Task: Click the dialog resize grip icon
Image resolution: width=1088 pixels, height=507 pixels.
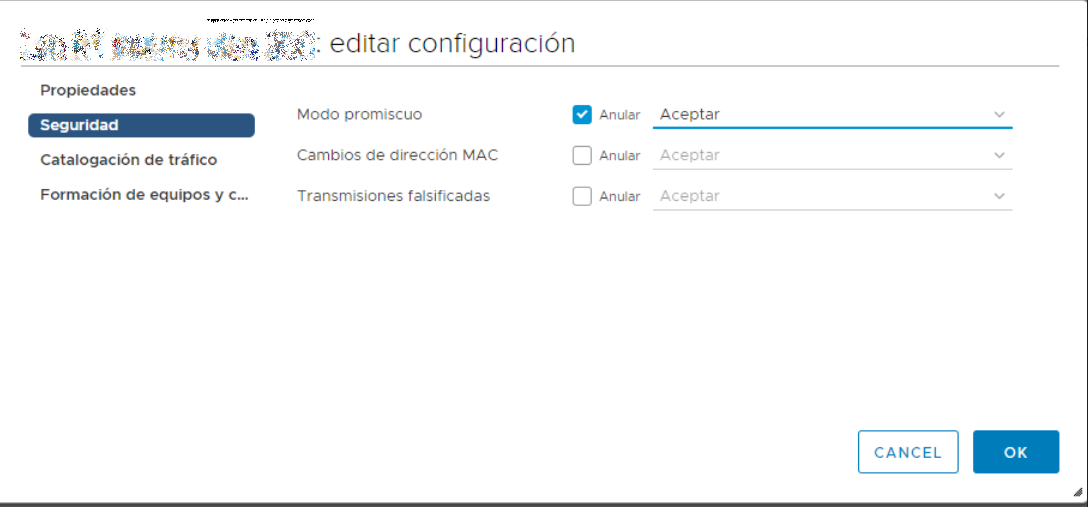Action: (x=1077, y=491)
